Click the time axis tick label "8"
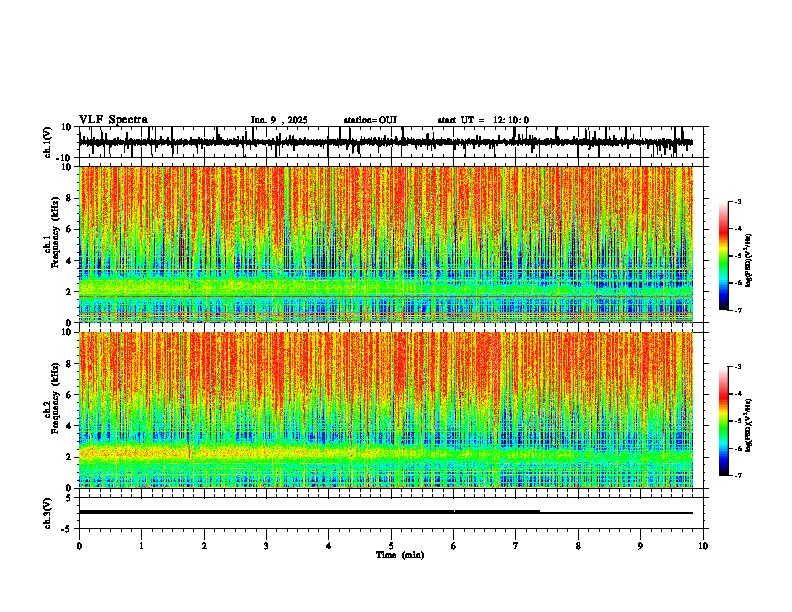 point(578,546)
